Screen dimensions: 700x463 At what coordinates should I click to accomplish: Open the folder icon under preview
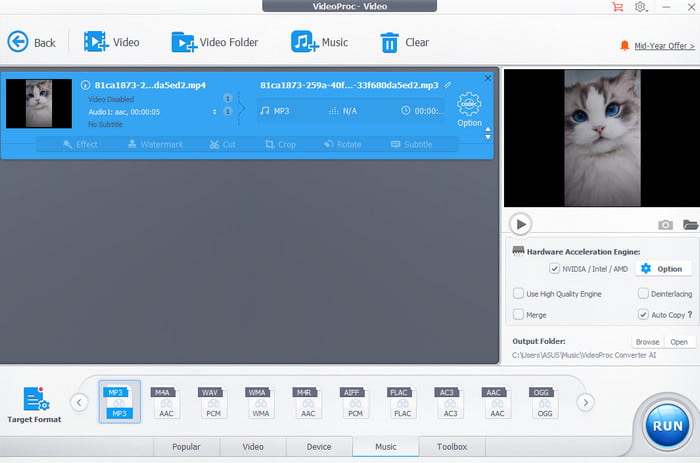pos(690,225)
